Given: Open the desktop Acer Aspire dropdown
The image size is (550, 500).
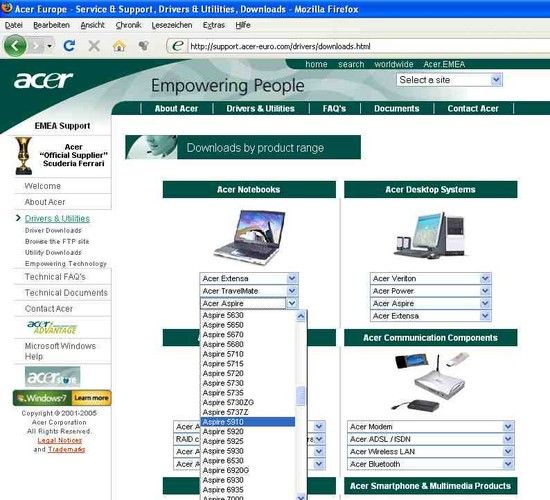Looking at the screenshot, I should click(431, 303).
